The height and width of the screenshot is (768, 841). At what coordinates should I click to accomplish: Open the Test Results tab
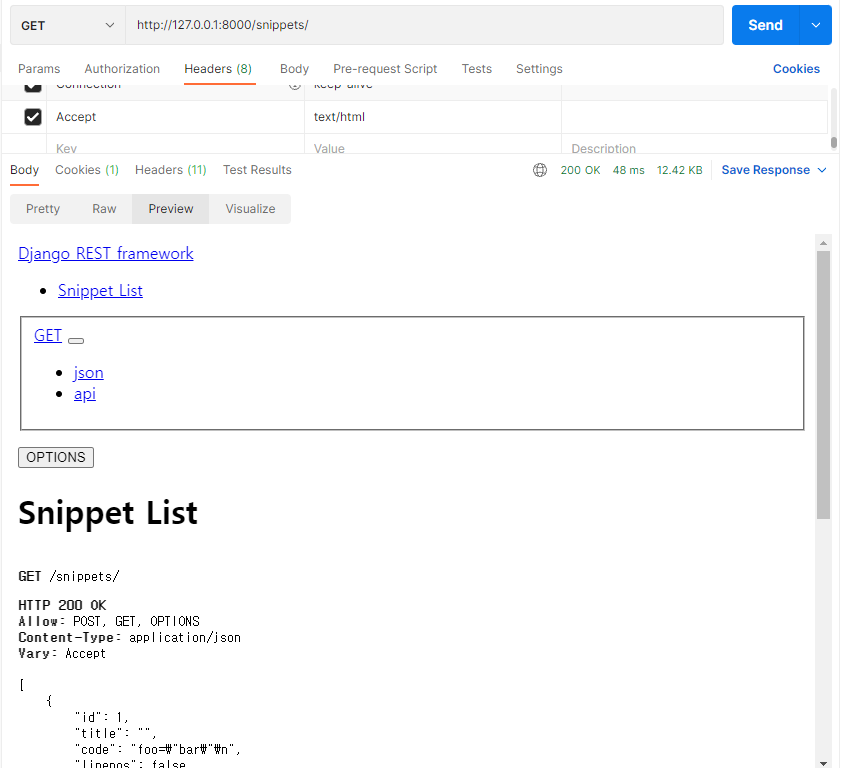tap(257, 170)
